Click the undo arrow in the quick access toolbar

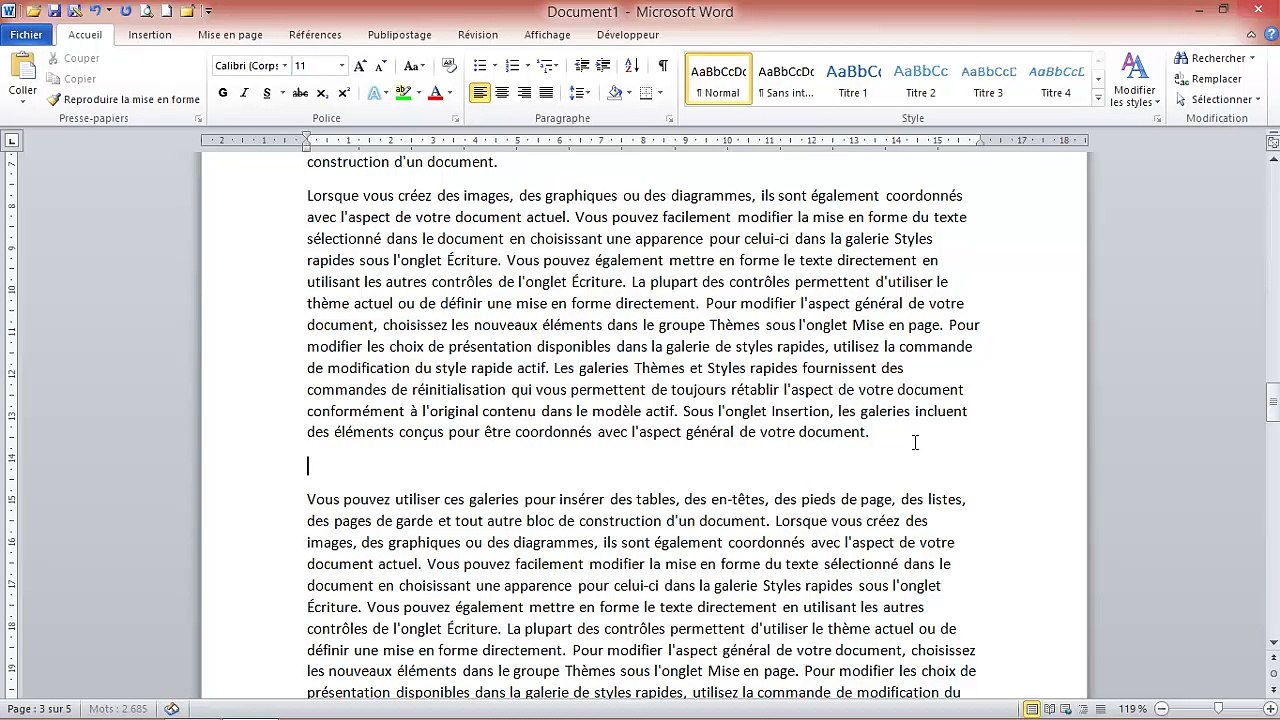(x=96, y=11)
